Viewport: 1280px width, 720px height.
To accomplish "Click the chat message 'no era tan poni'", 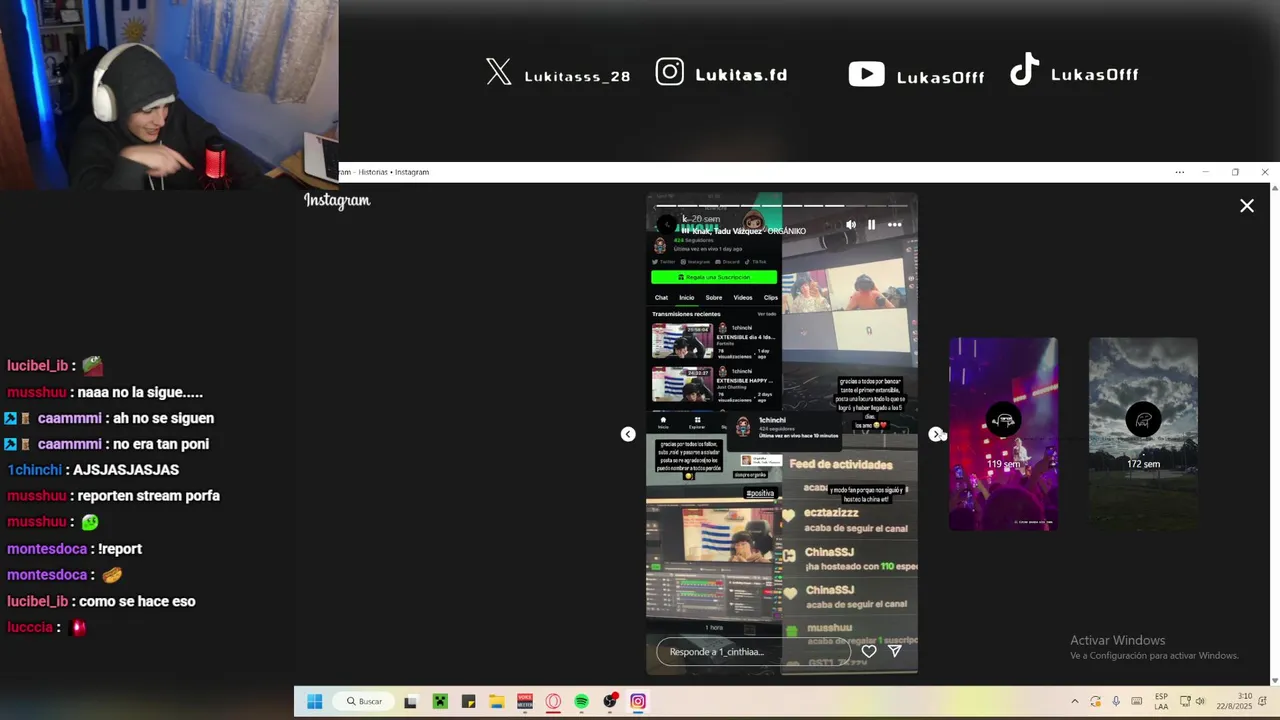I will pyautogui.click(x=161, y=444).
